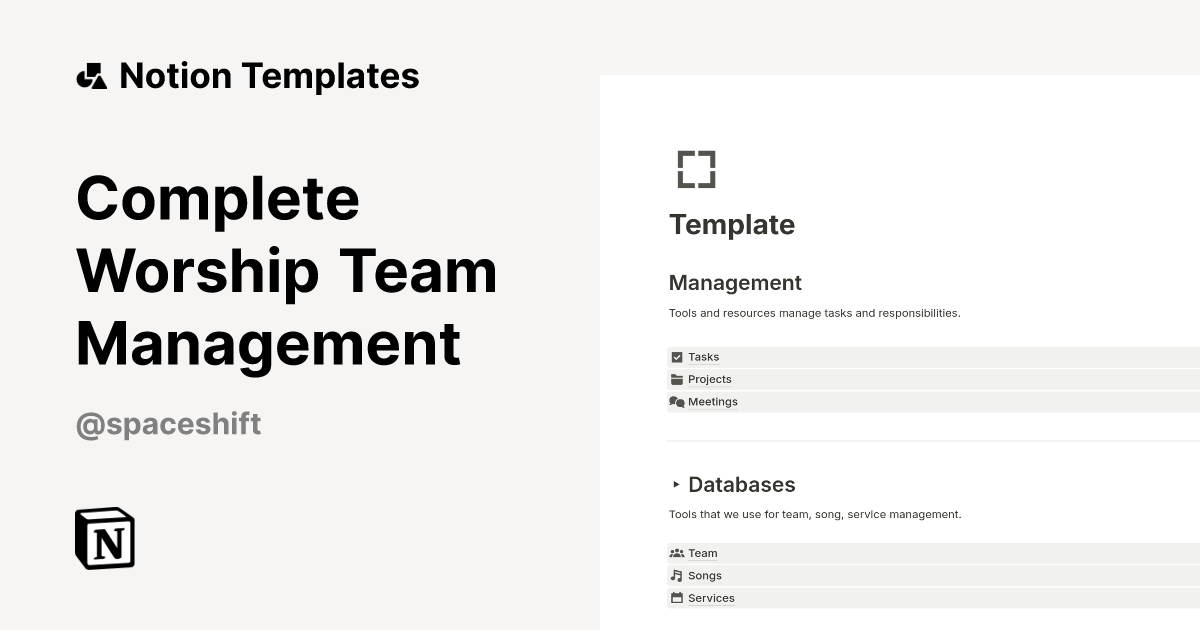Click the Management section heading
The width and height of the screenshot is (1200, 630).
(x=735, y=283)
